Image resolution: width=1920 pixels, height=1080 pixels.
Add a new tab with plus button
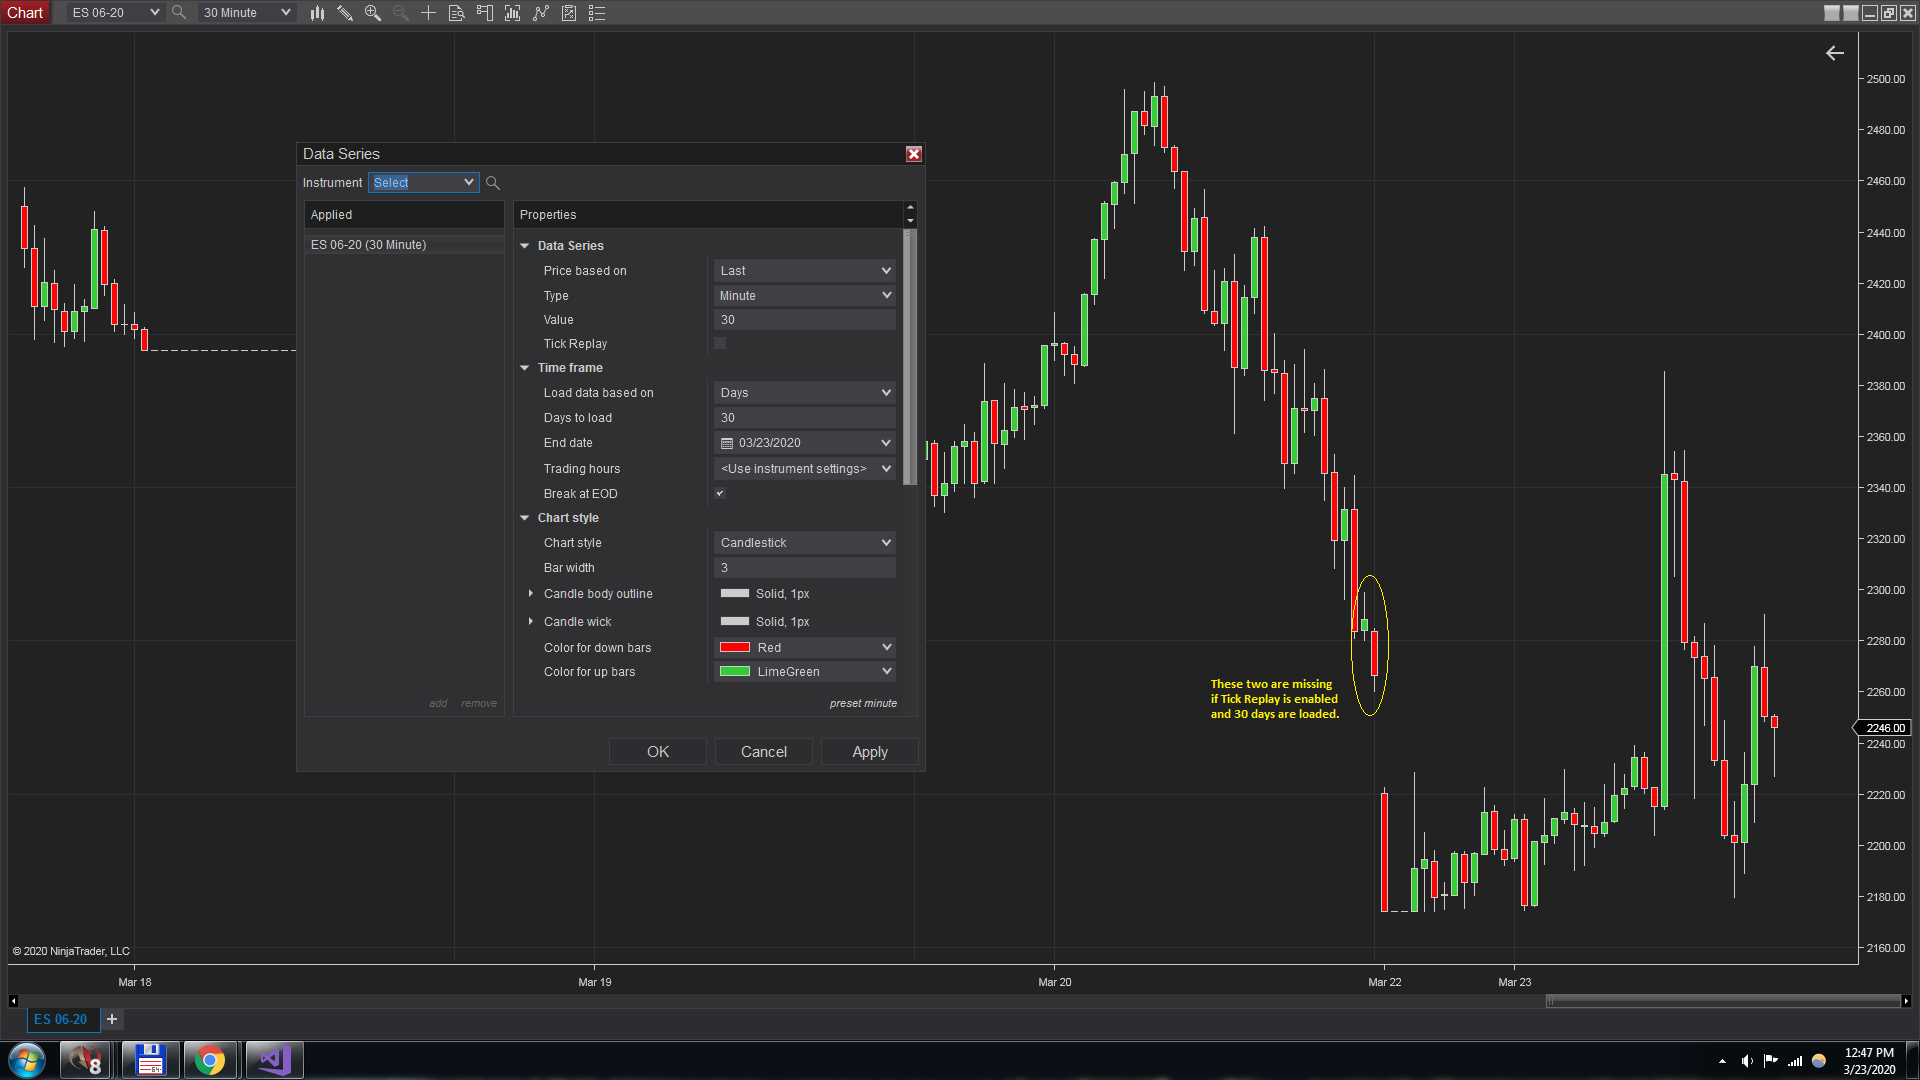(x=112, y=1019)
